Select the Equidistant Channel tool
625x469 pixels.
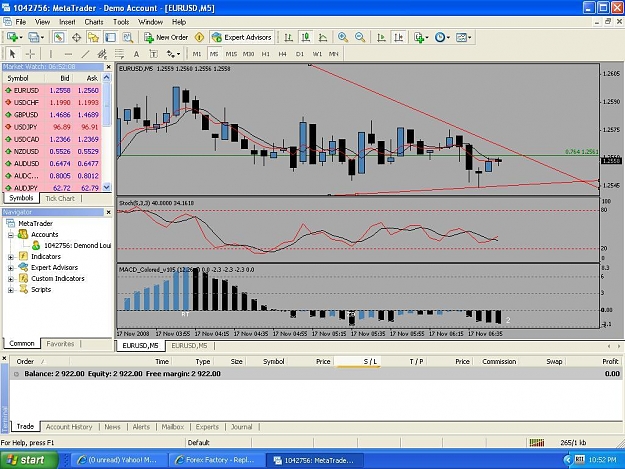[102, 54]
